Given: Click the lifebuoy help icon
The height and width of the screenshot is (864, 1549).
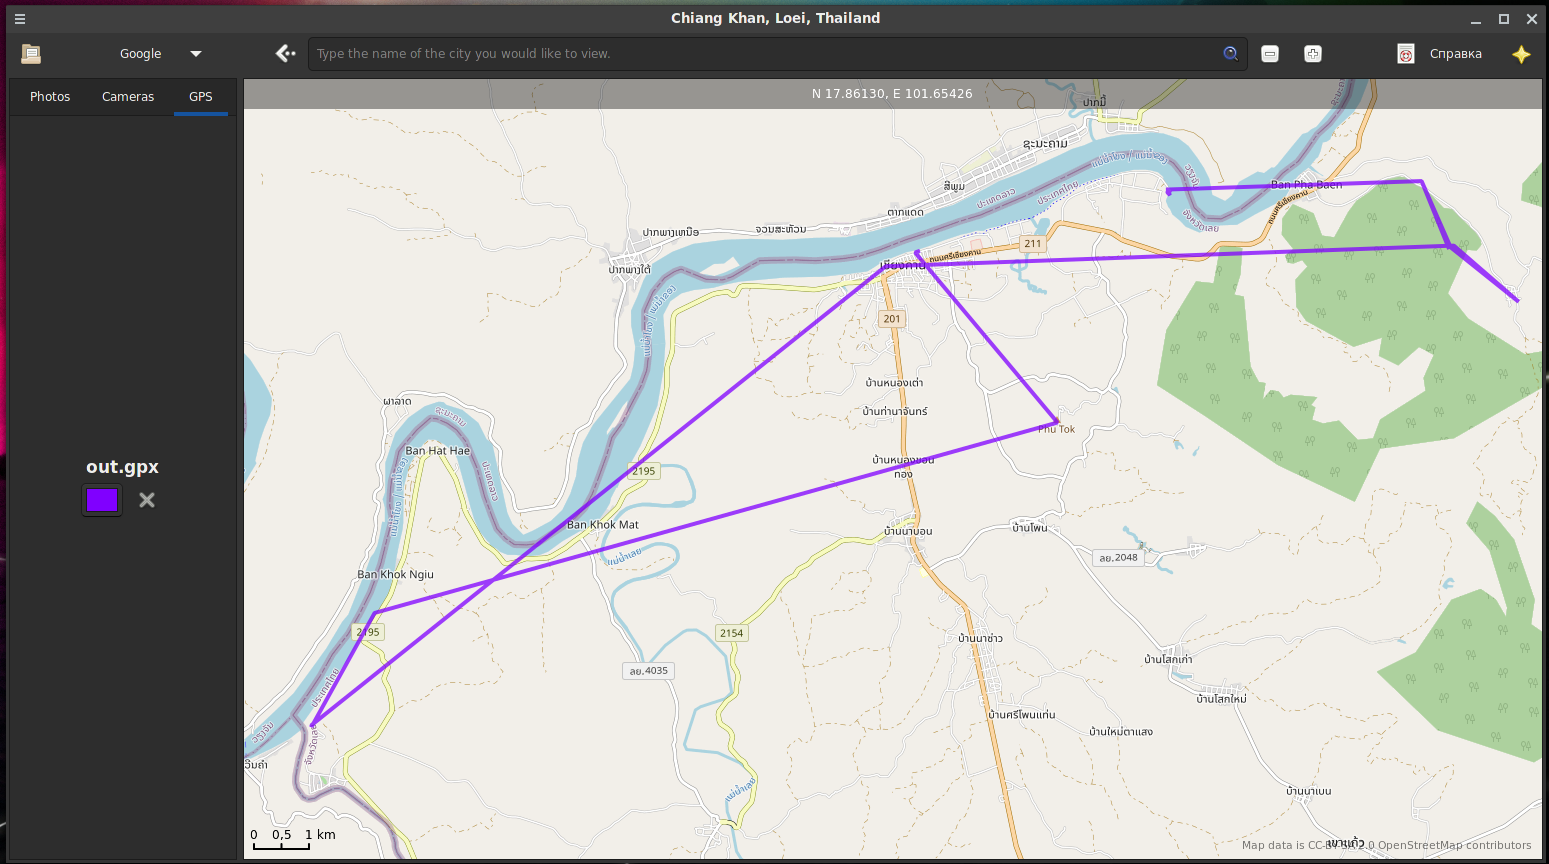Looking at the screenshot, I should (1405, 54).
